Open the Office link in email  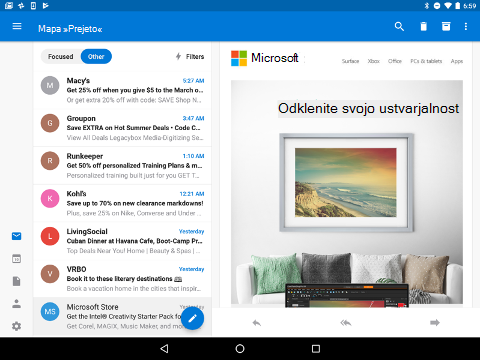[x=395, y=61]
